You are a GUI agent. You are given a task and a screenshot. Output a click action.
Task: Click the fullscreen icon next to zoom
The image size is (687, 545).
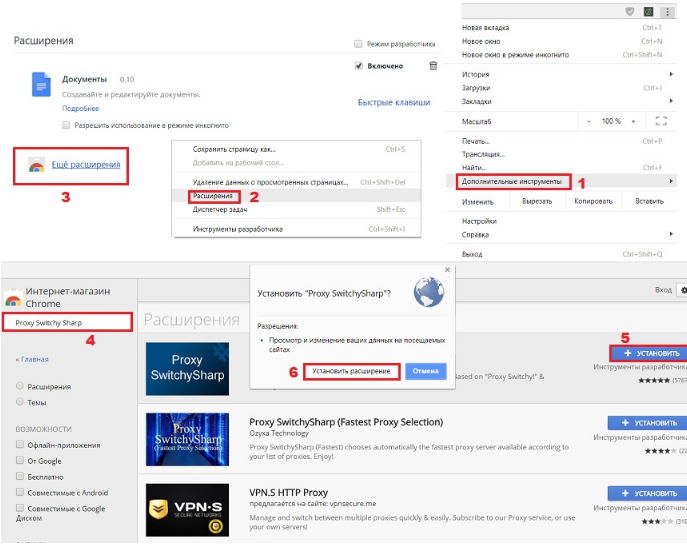click(x=660, y=121)
